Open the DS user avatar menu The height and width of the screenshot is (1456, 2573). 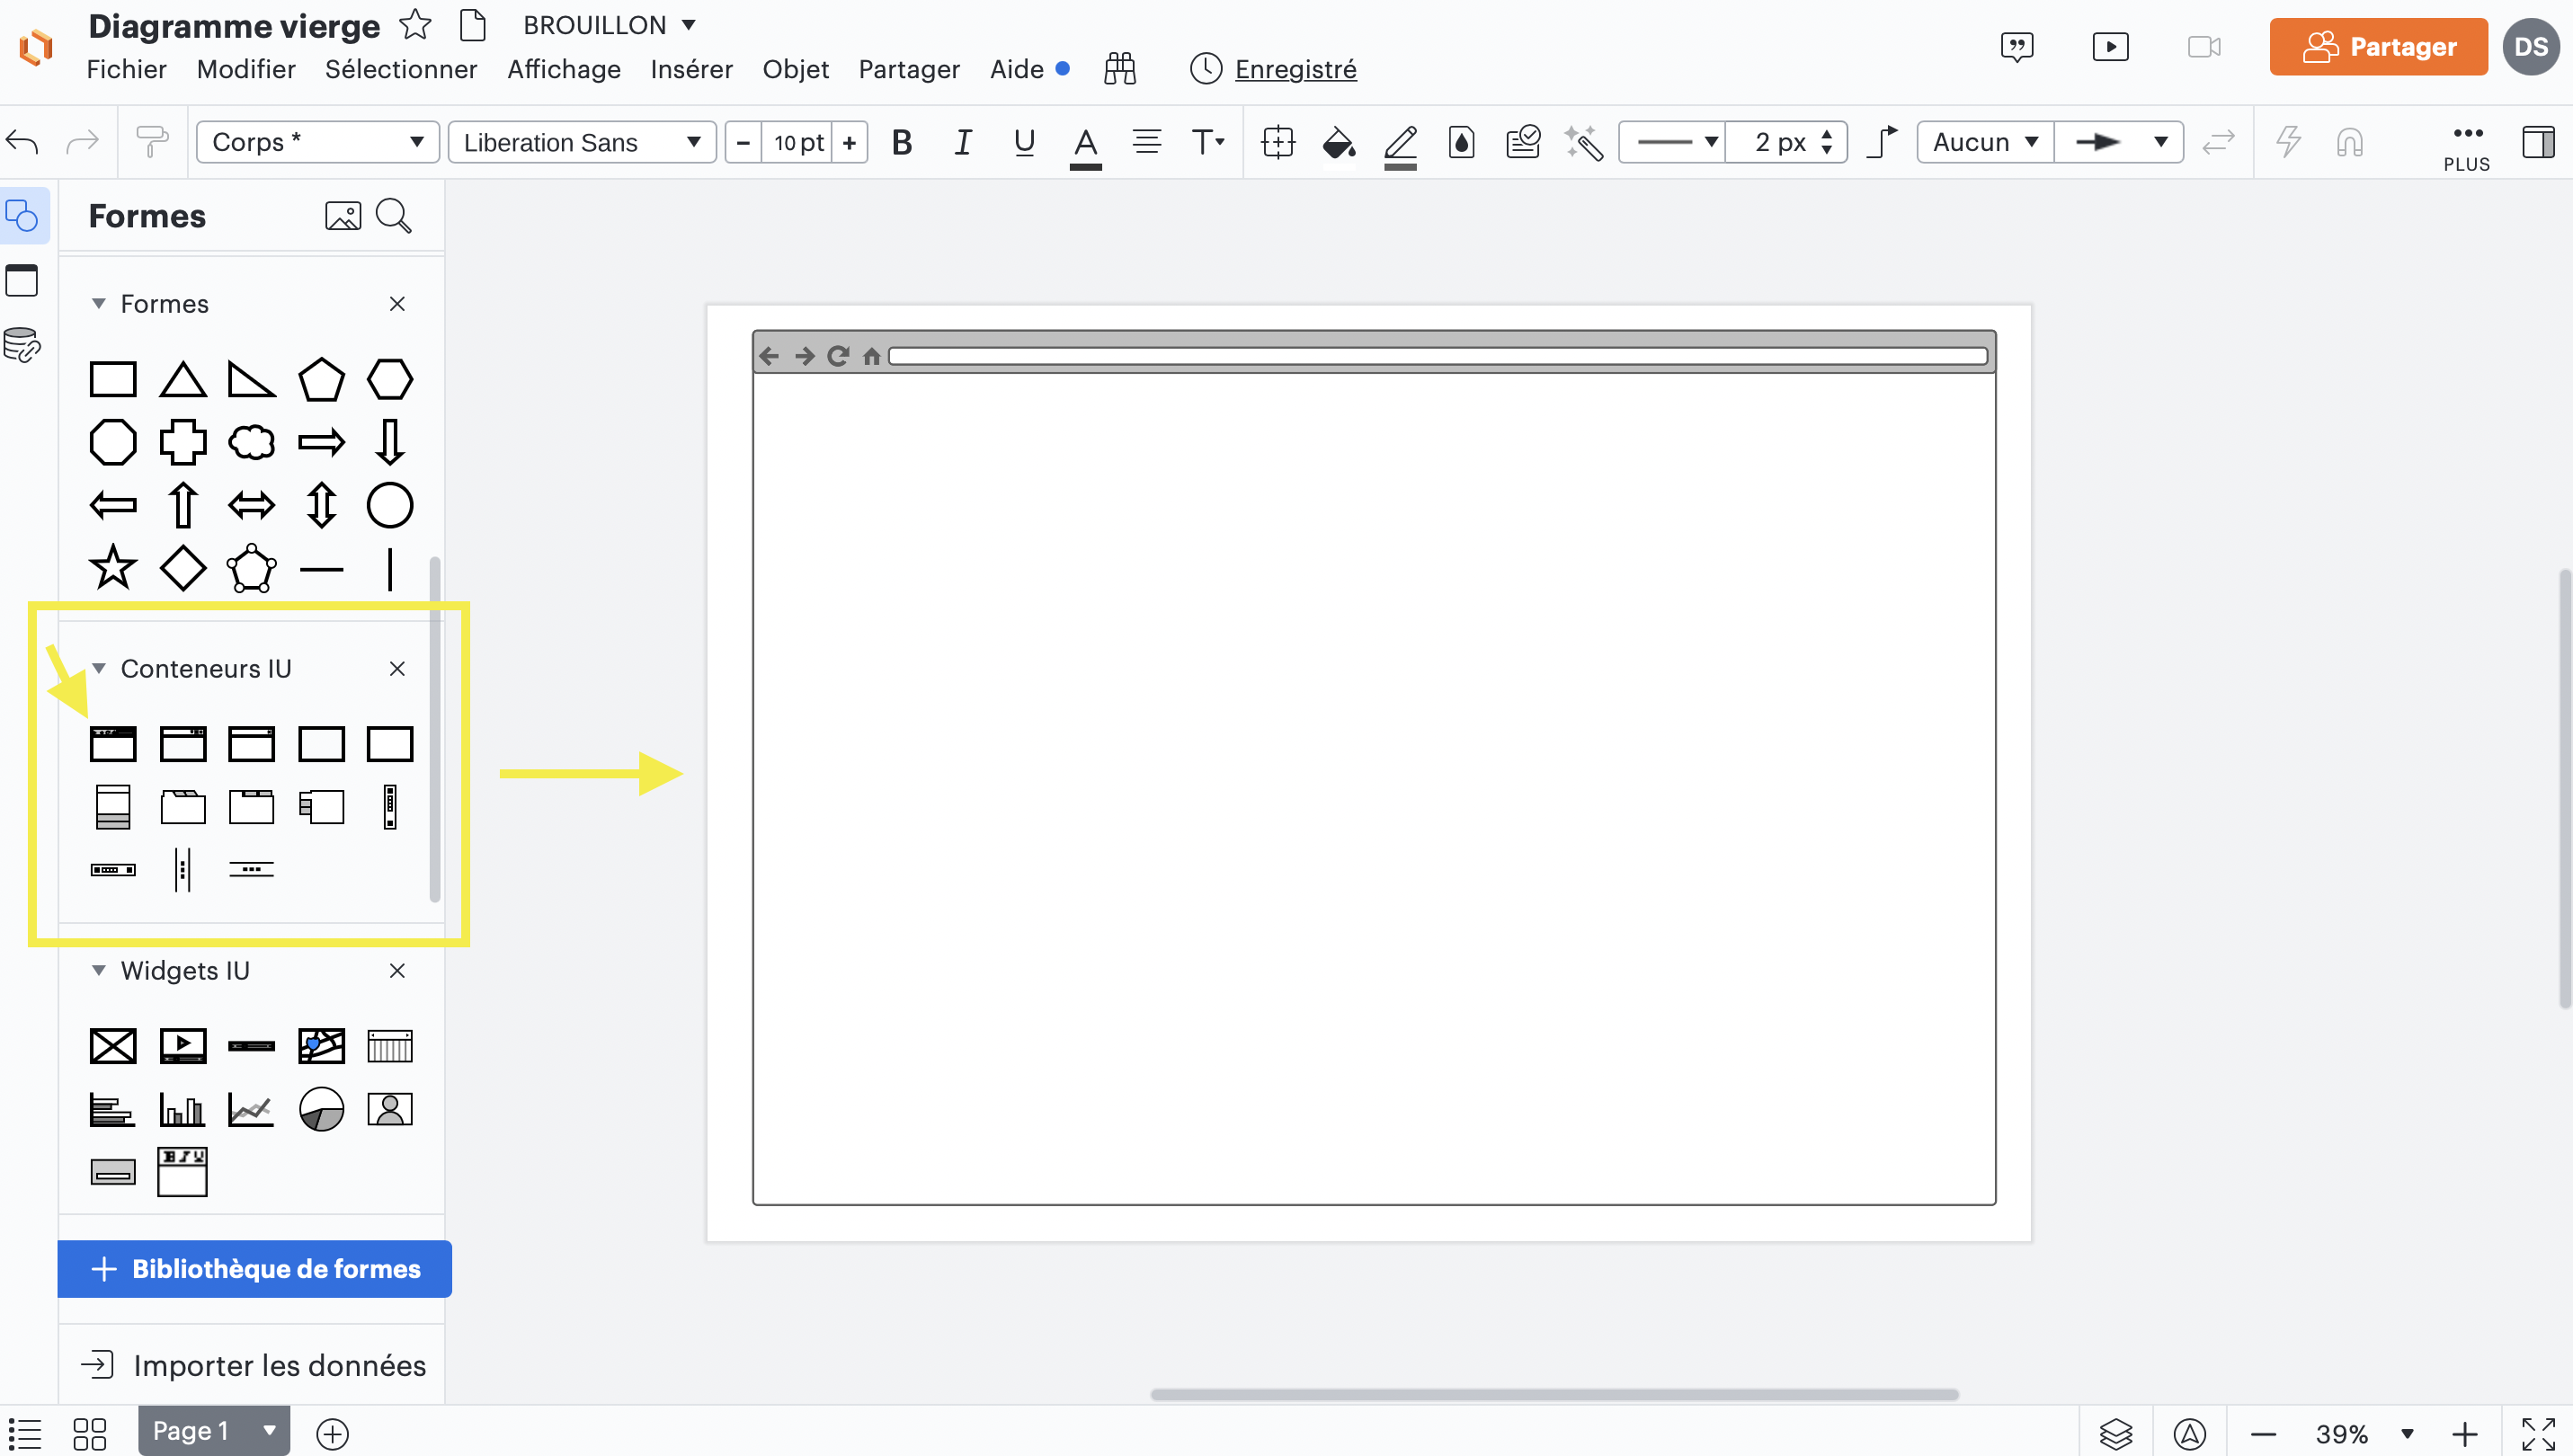coord(2530,46)
